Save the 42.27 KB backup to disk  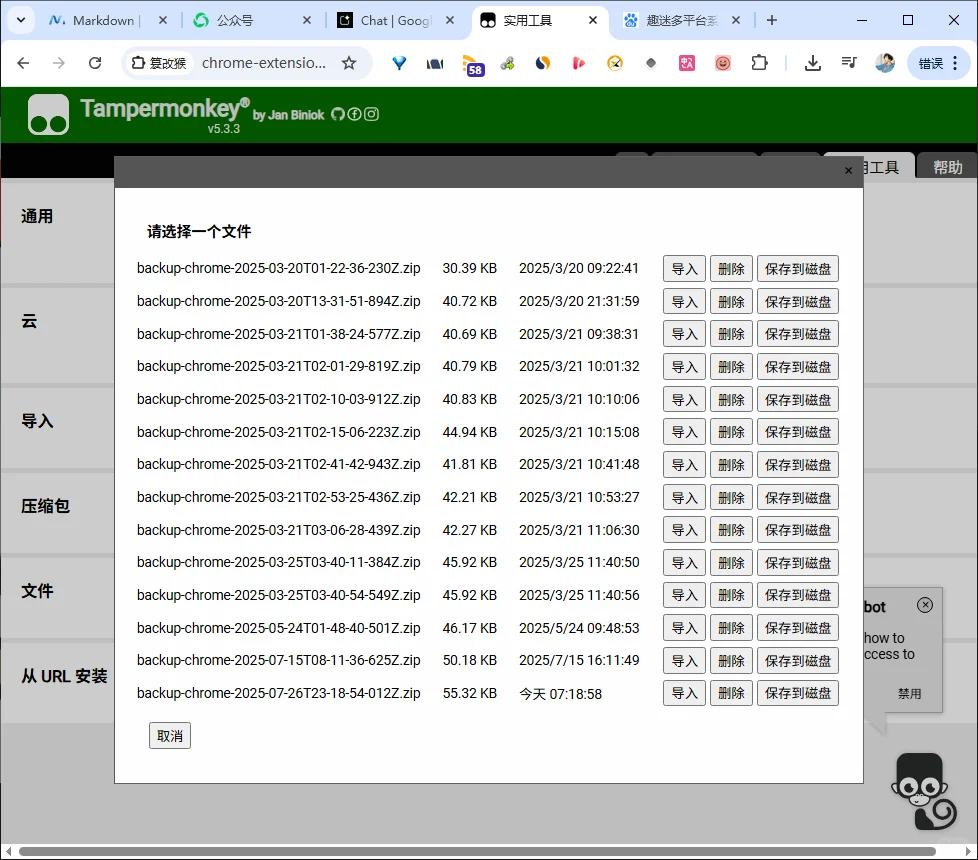pyautogui.click(x=798, y=530)
